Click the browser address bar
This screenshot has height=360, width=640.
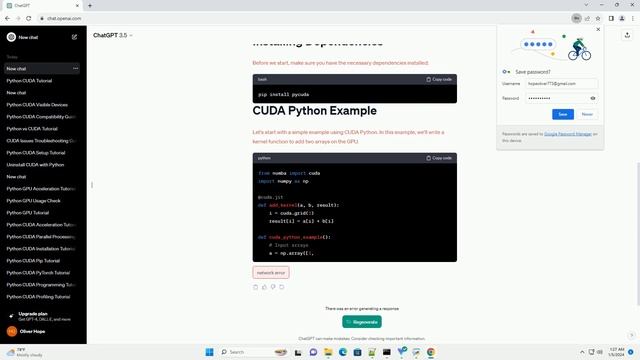click(302, 18)
